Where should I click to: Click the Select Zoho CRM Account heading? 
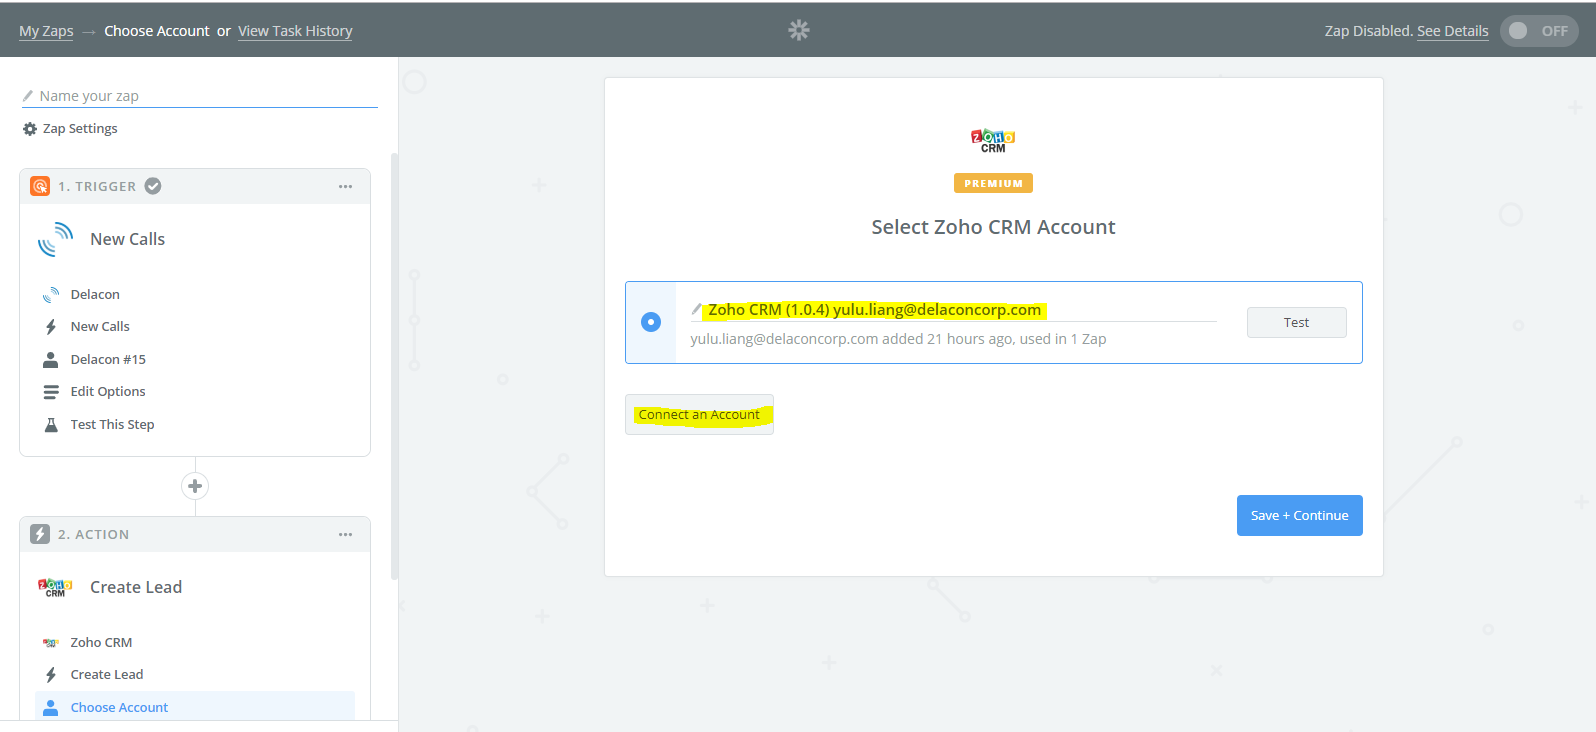click(x=993, y=227)
